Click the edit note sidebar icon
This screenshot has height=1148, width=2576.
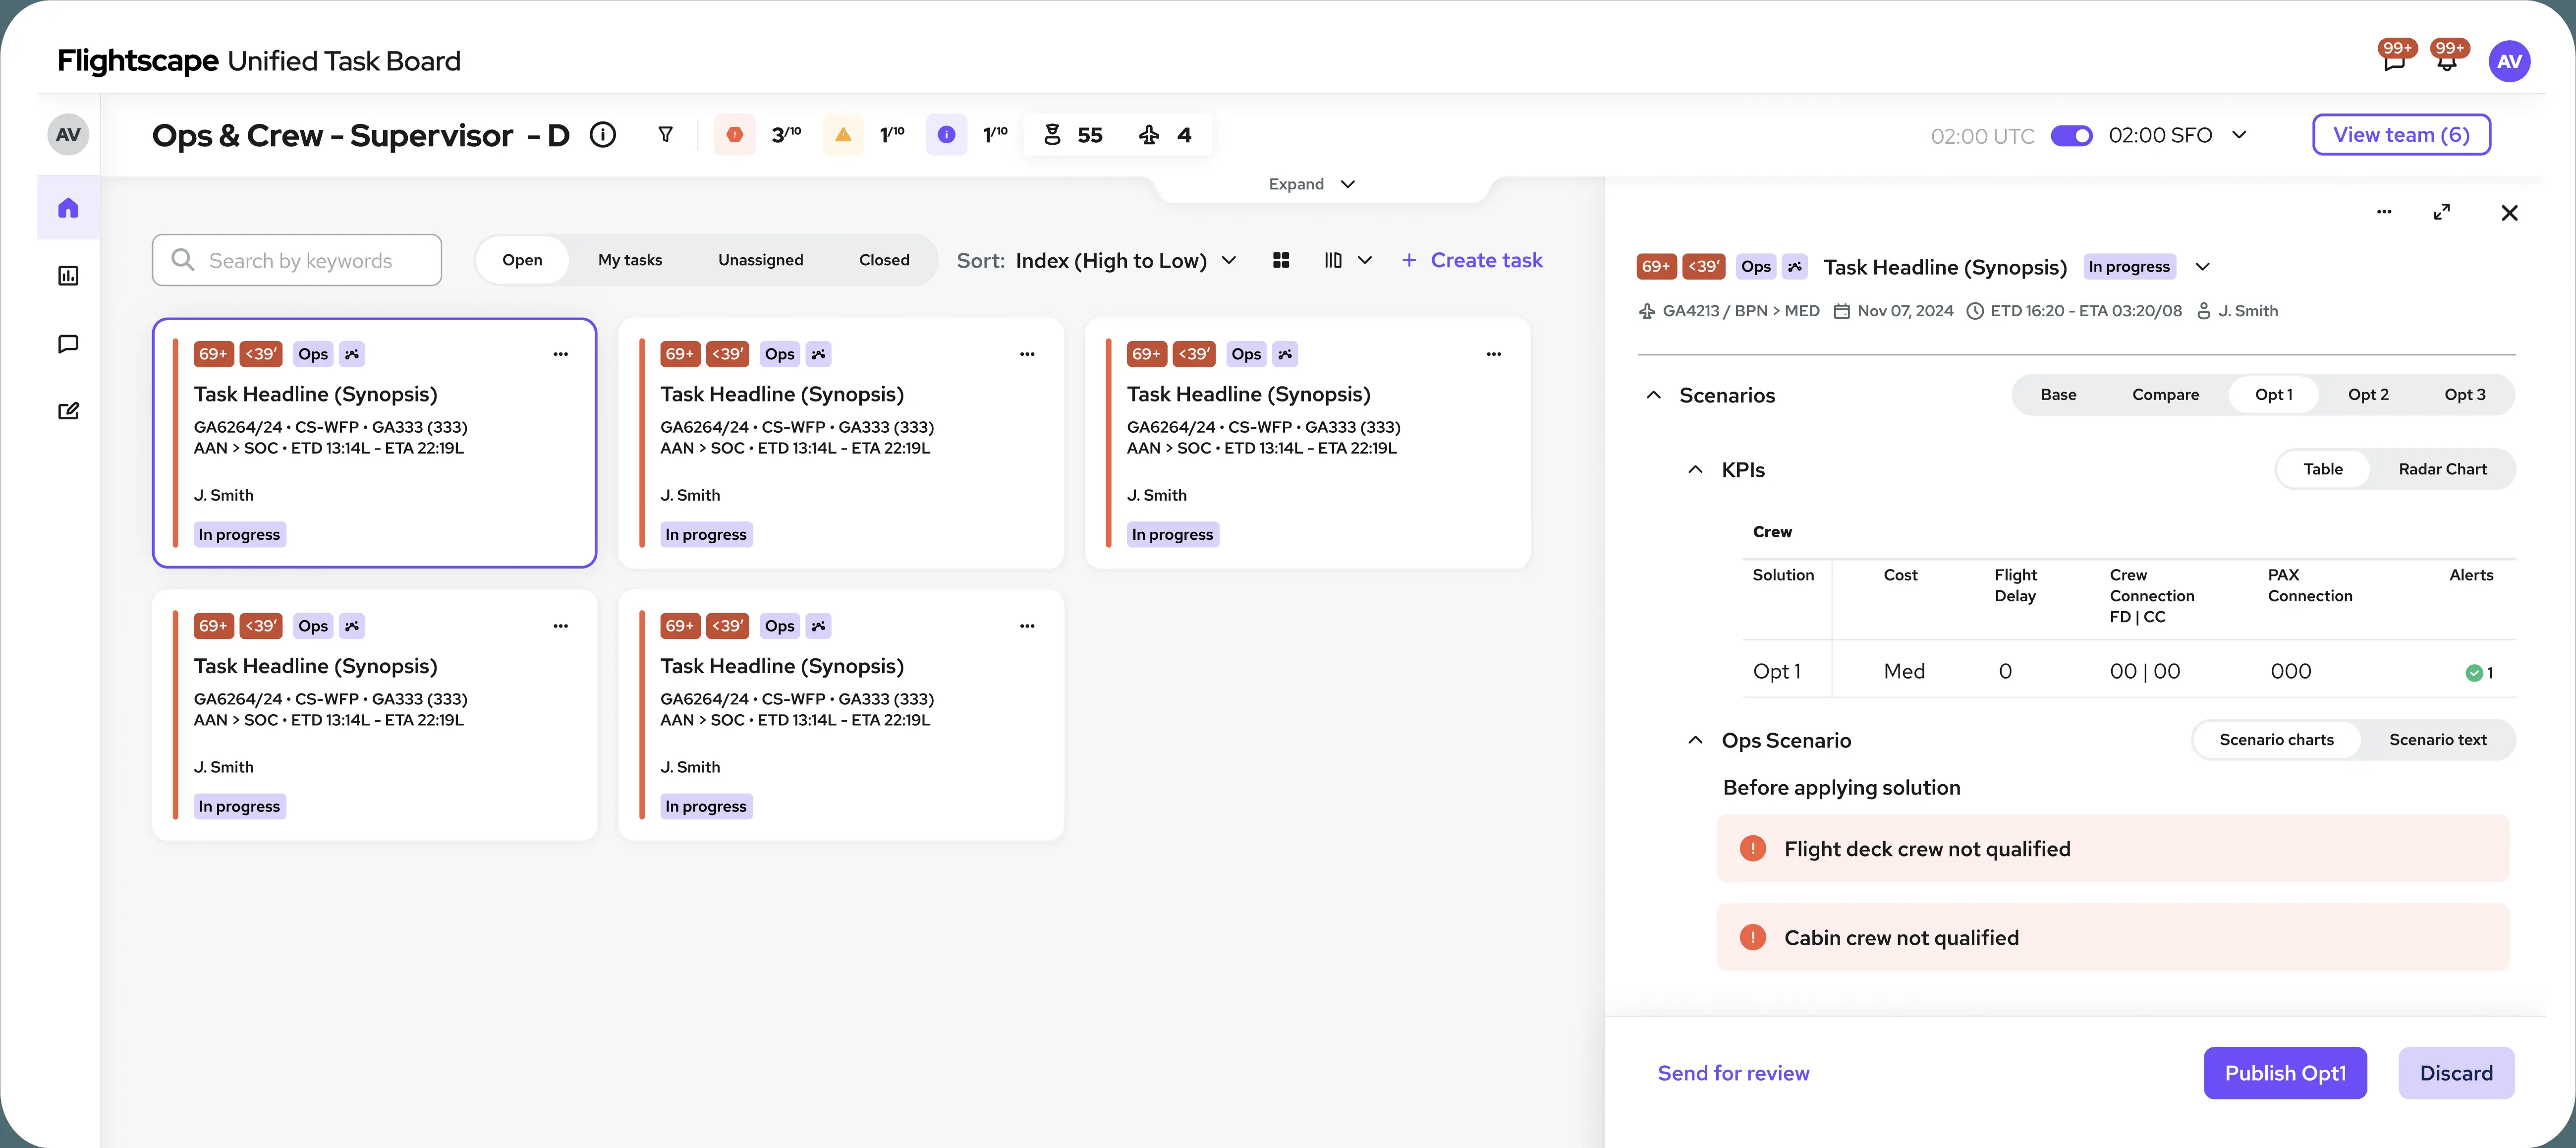(x=68, y=411)
